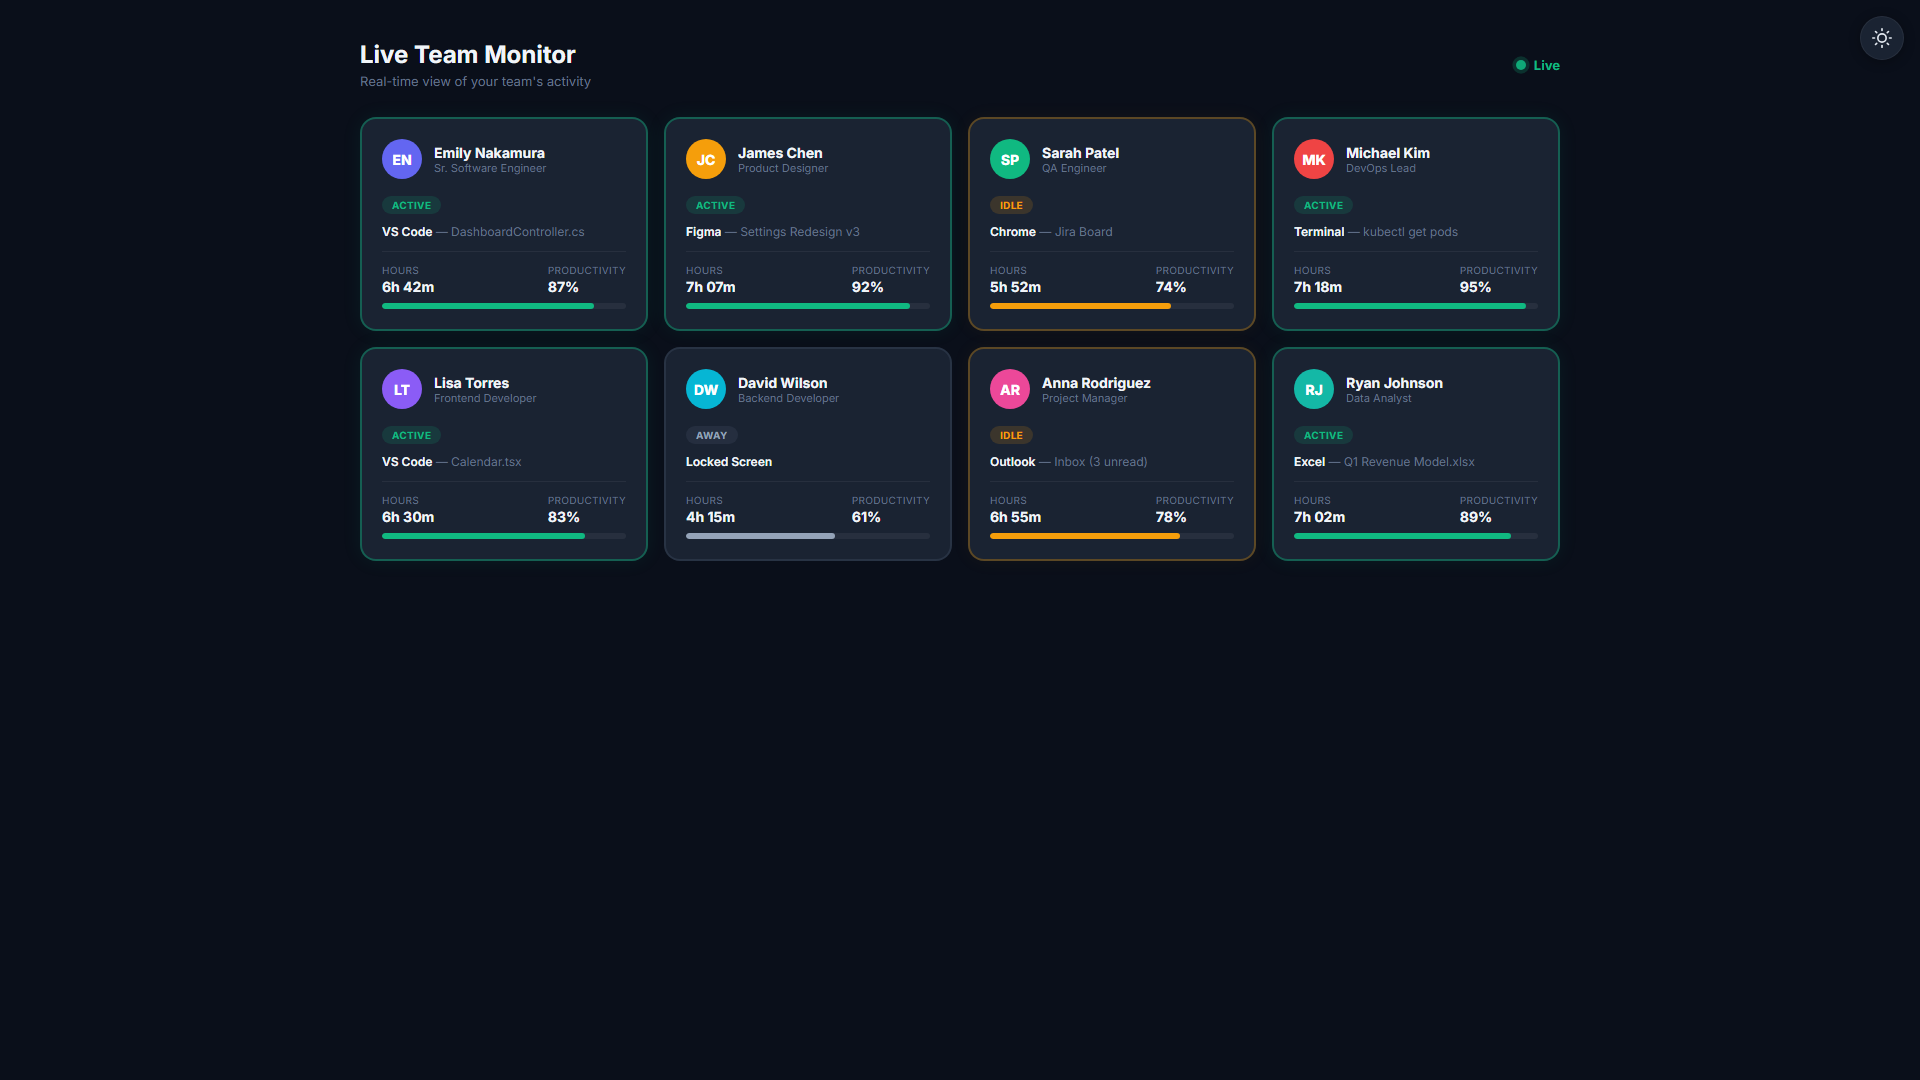Open David Wilson's name

coord(782,383)
